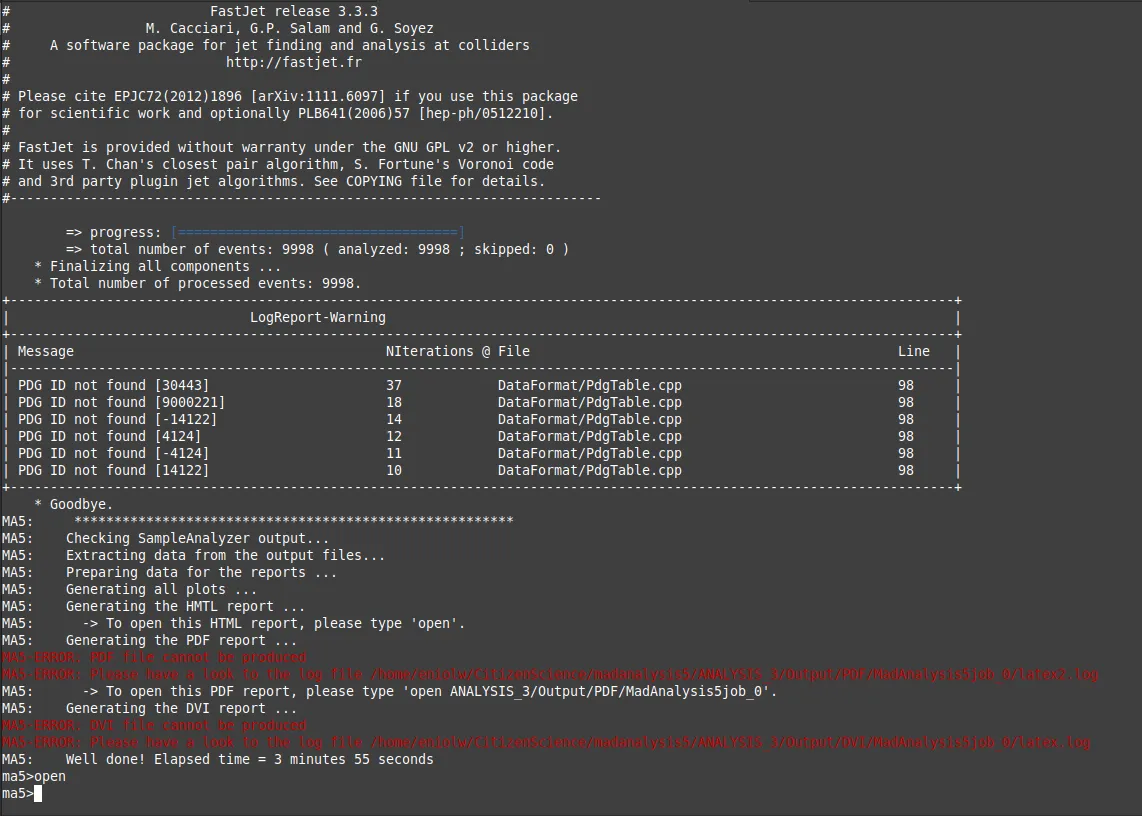Click 'Finalizing all components ...' line

[157, 267]
